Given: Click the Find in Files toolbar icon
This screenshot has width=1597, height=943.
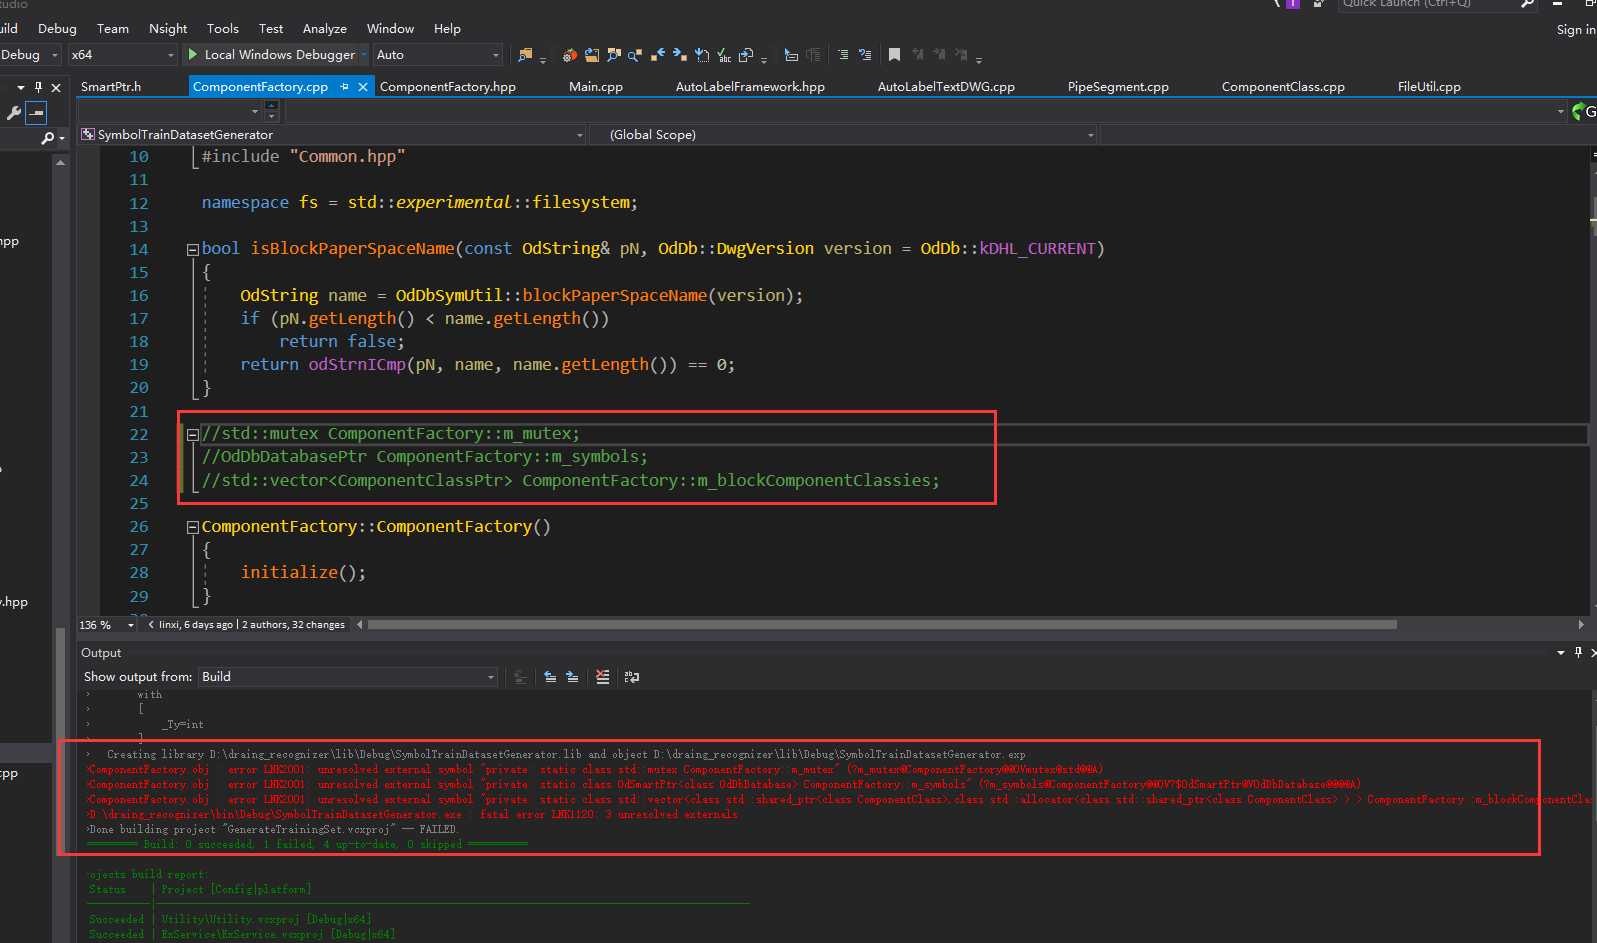Looking at the screenshot, I should click(x=525, y=55).
